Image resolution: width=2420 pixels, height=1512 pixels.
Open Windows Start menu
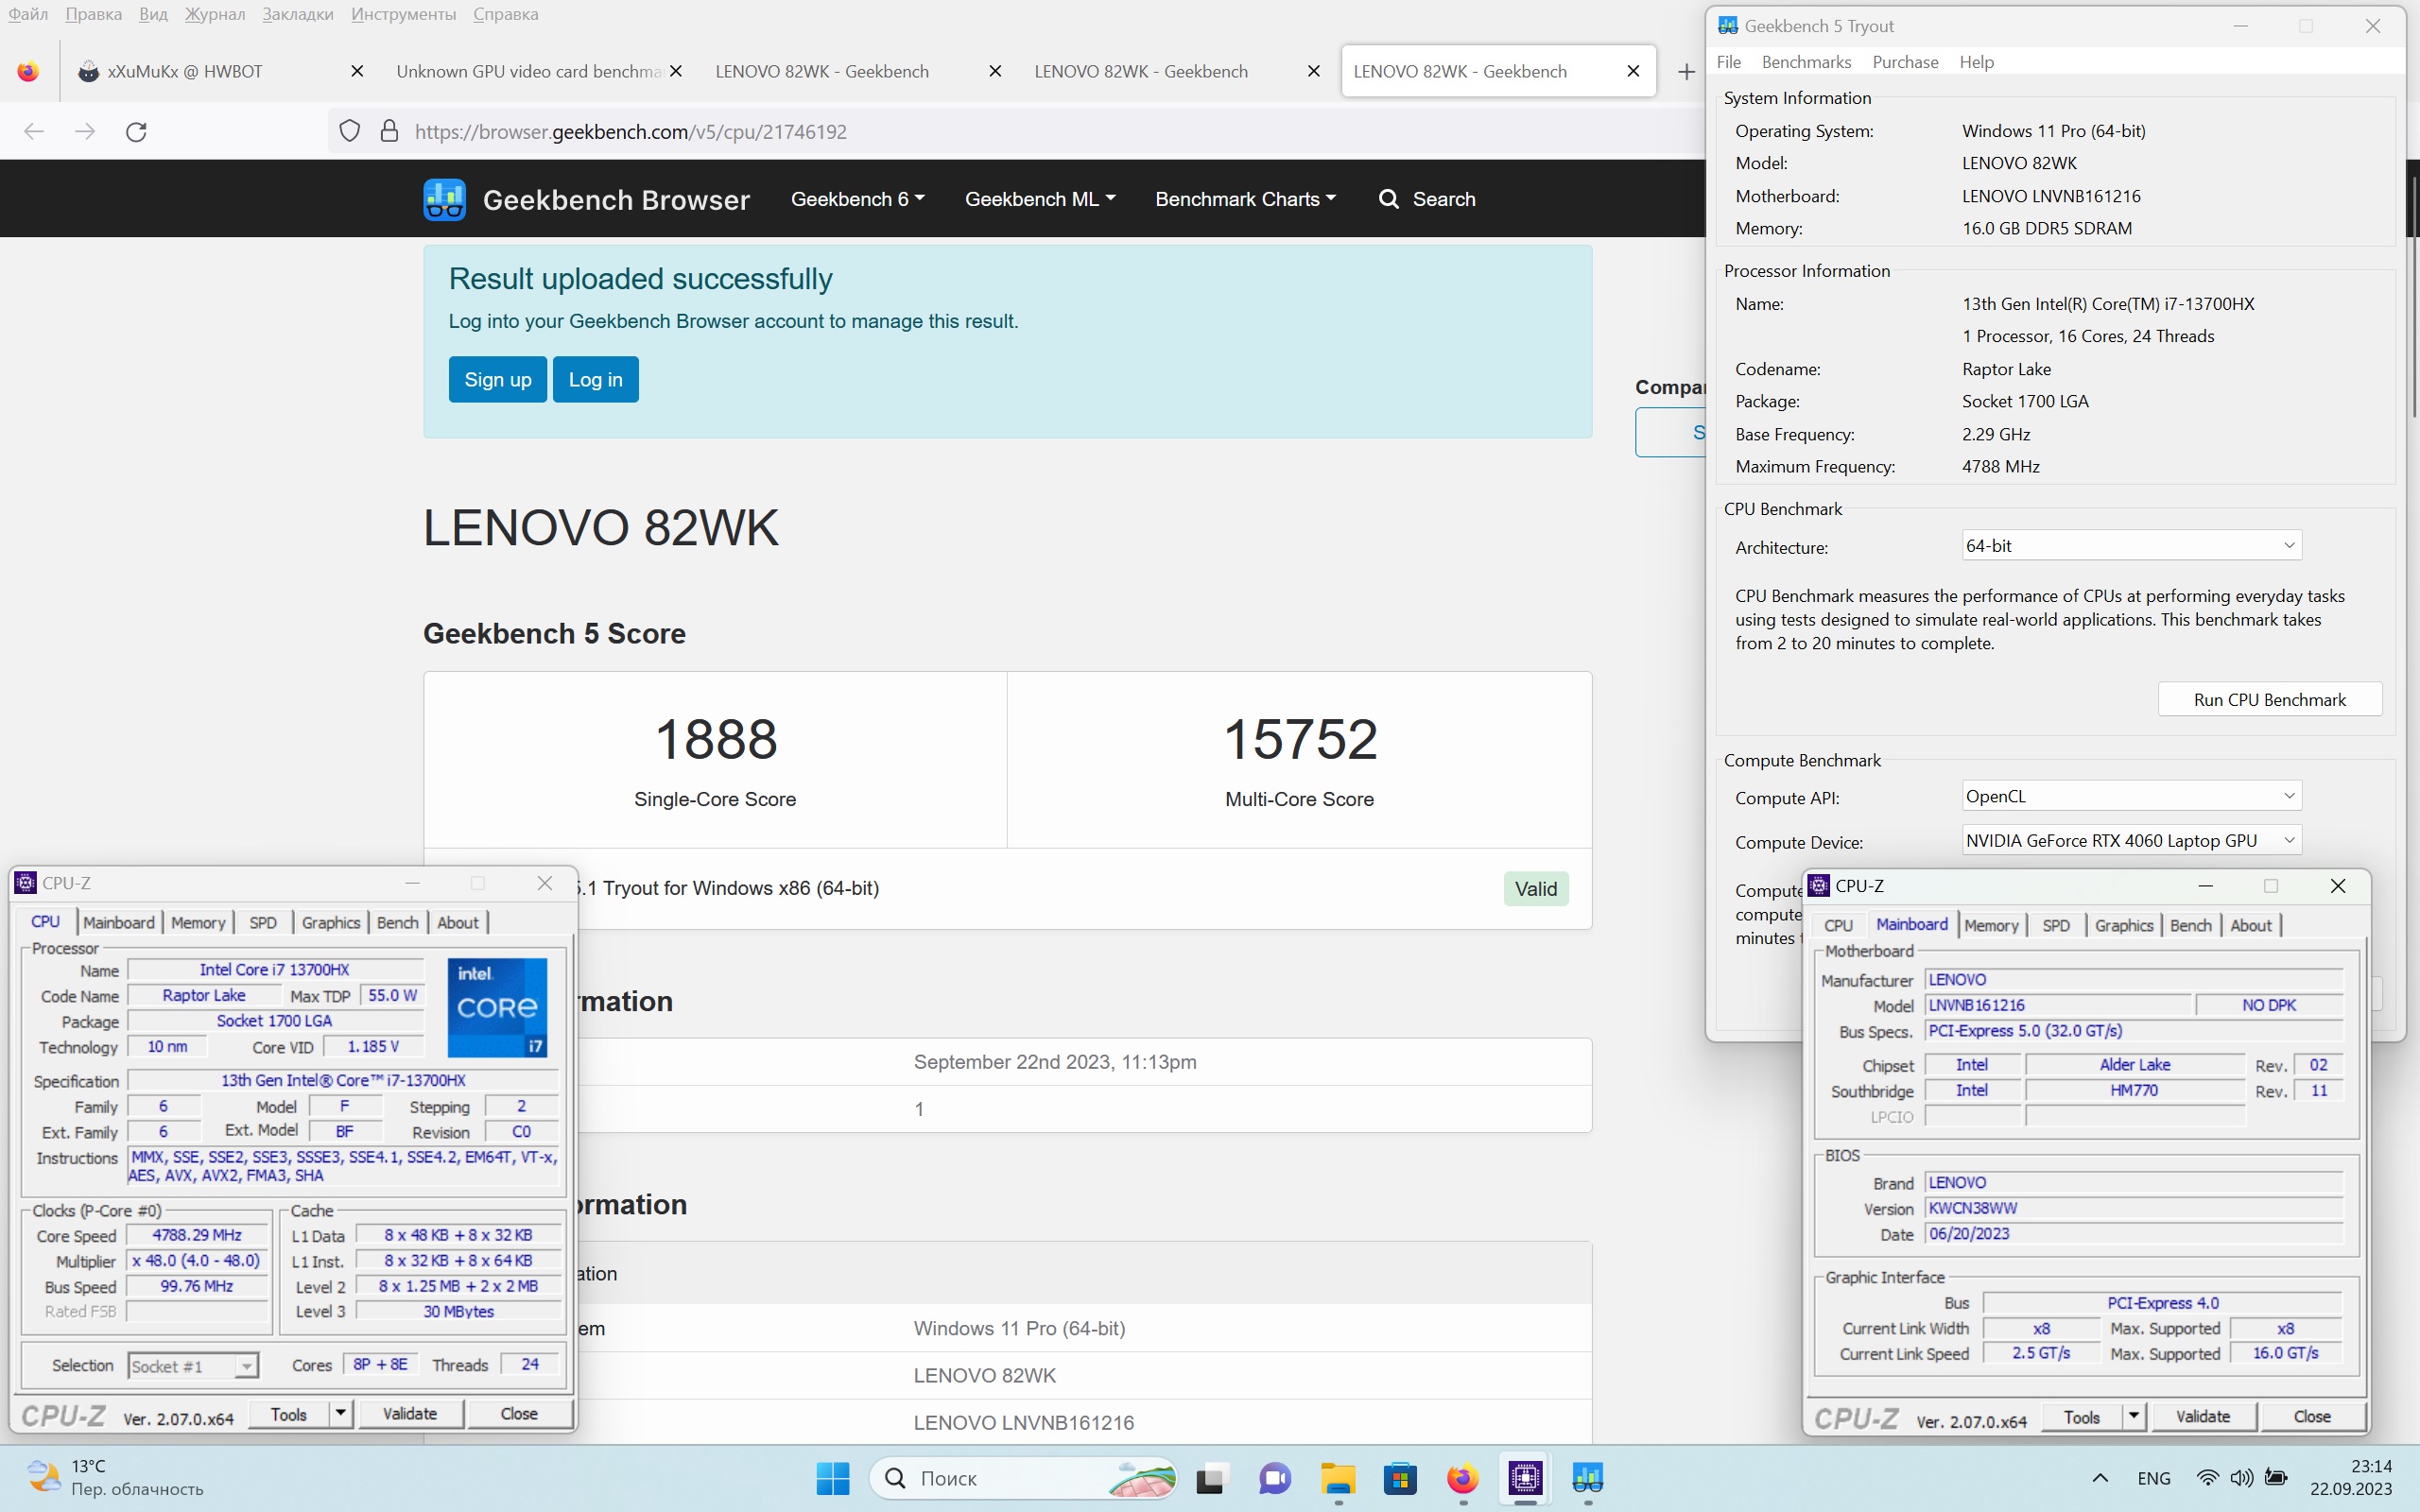pyautogui.click(x=832, y=1478)
